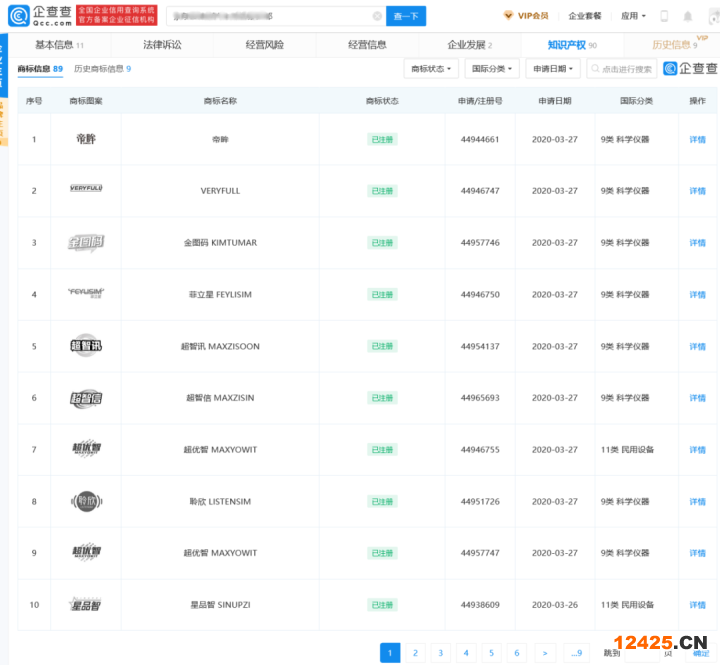The image size is (720, 665).
Task: Open 详情 for trademark 44957747
Action: click(697, 553)
